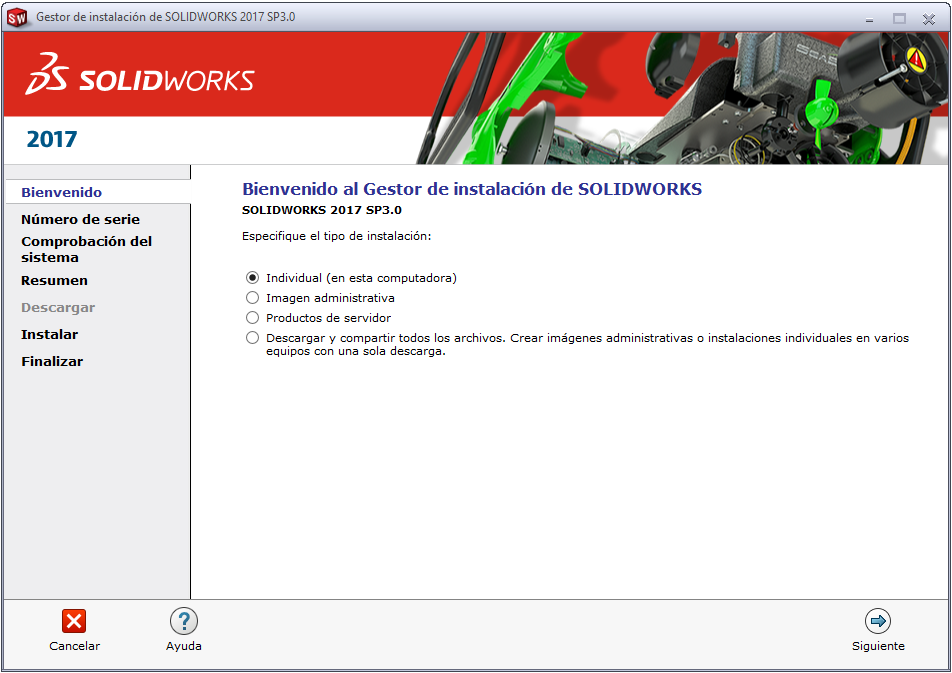Click the 2017 version label

tap(52, 139)
